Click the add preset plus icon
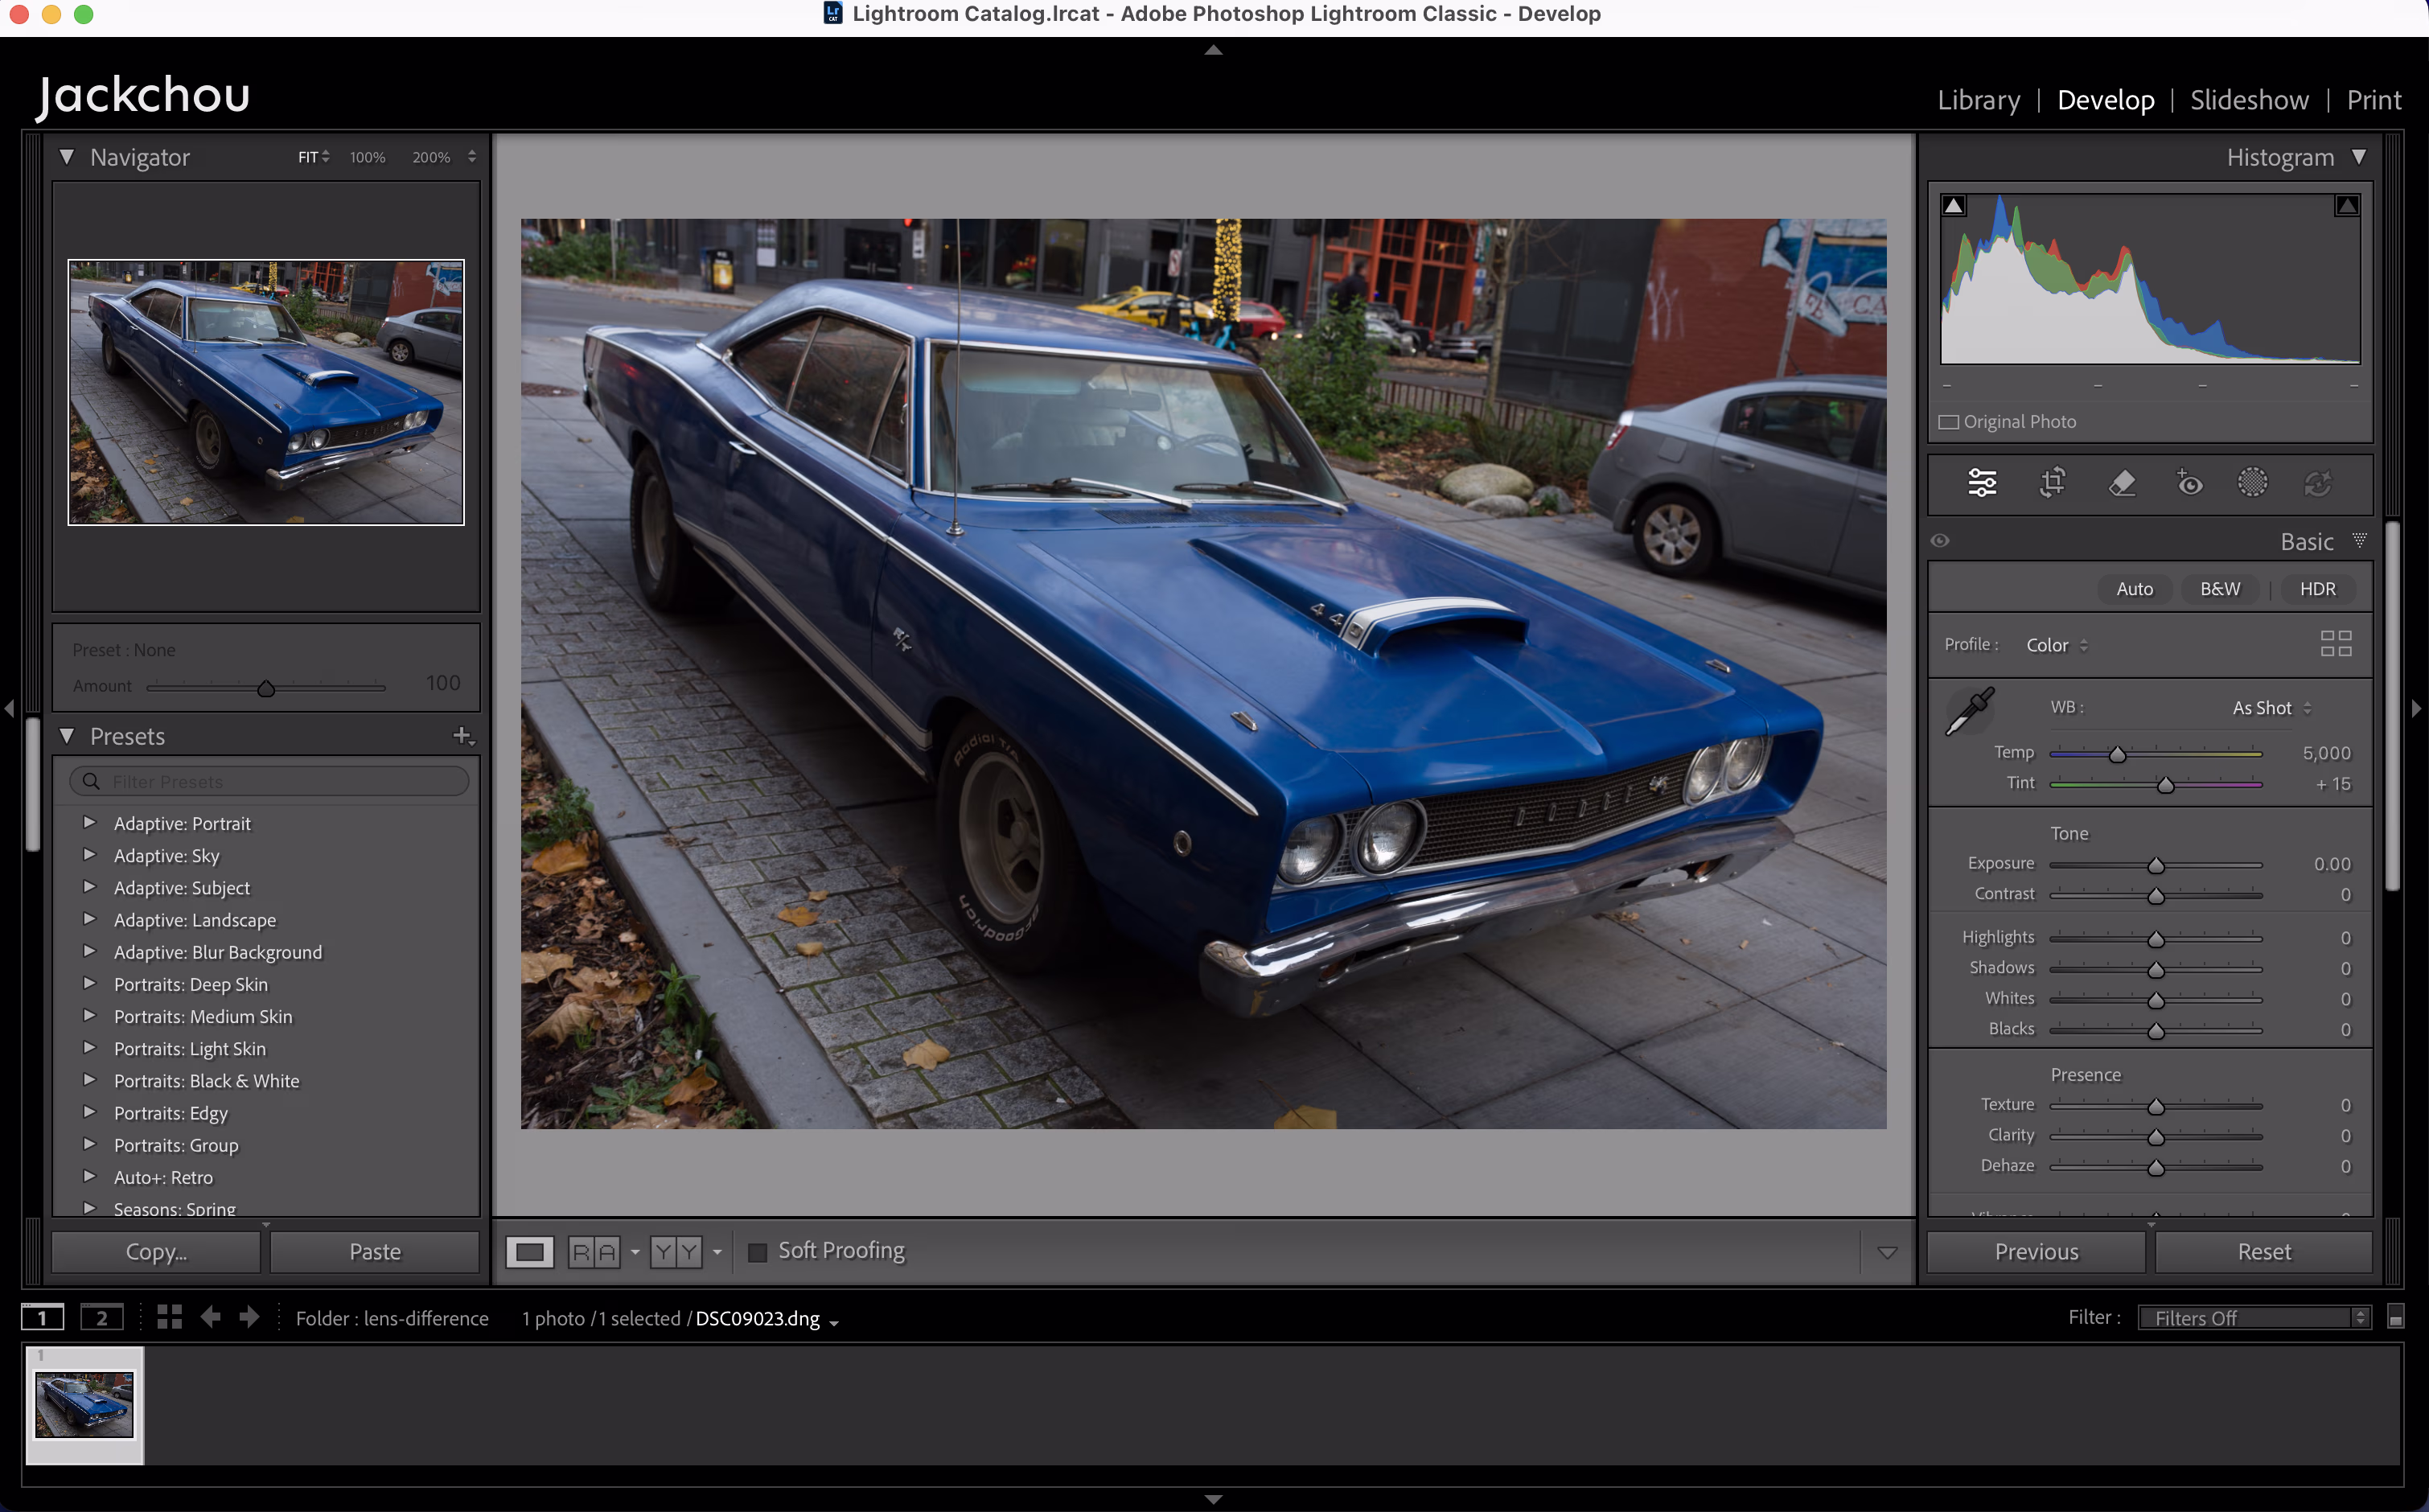The width and height of the screenshot is (2429, 1512). point(462,736)
